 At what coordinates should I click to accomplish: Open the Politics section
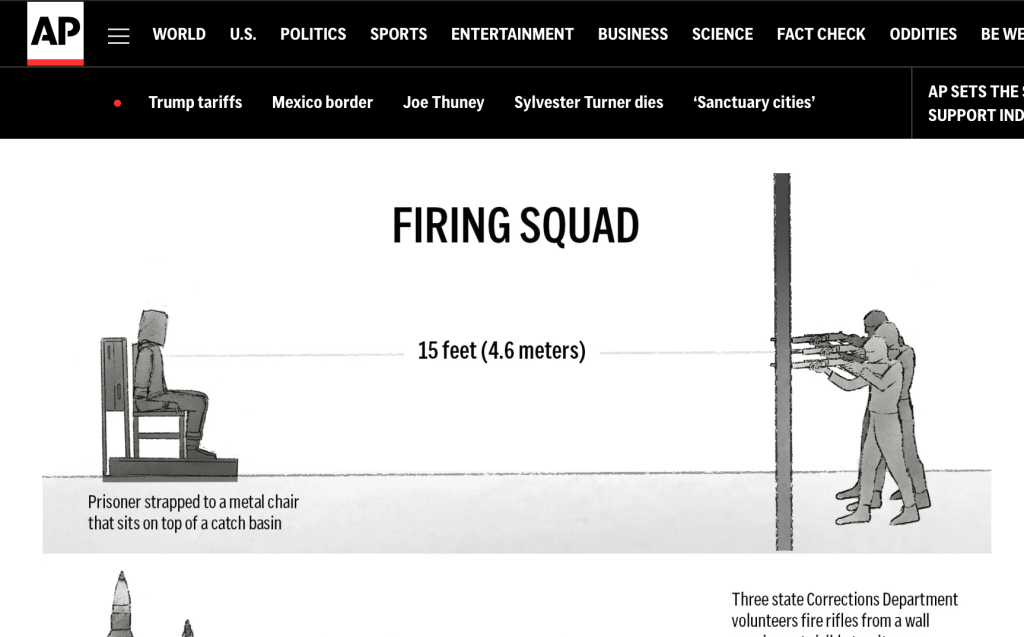(x=313, y=34)
